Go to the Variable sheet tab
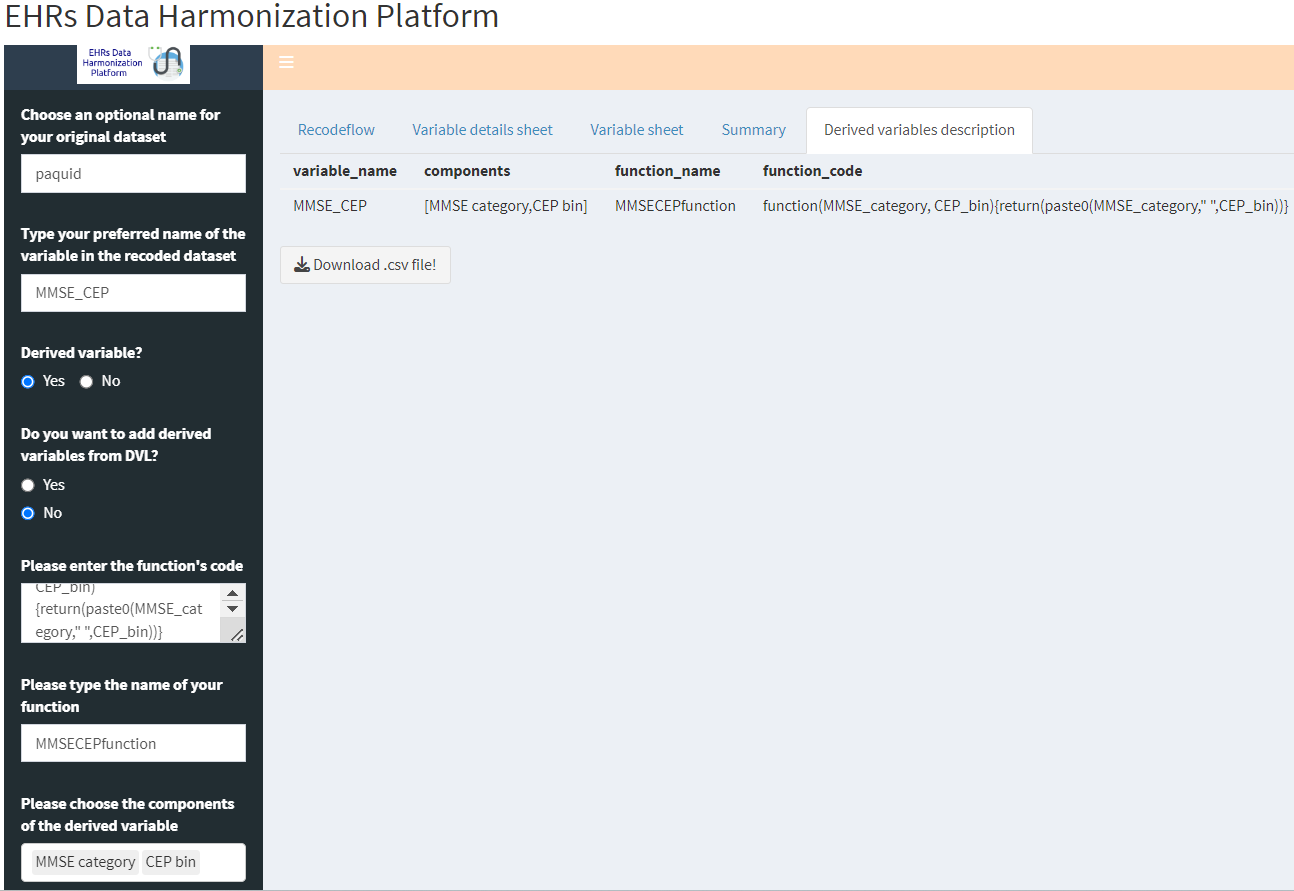The image size is (1294, 891). (x=637, y=130)
